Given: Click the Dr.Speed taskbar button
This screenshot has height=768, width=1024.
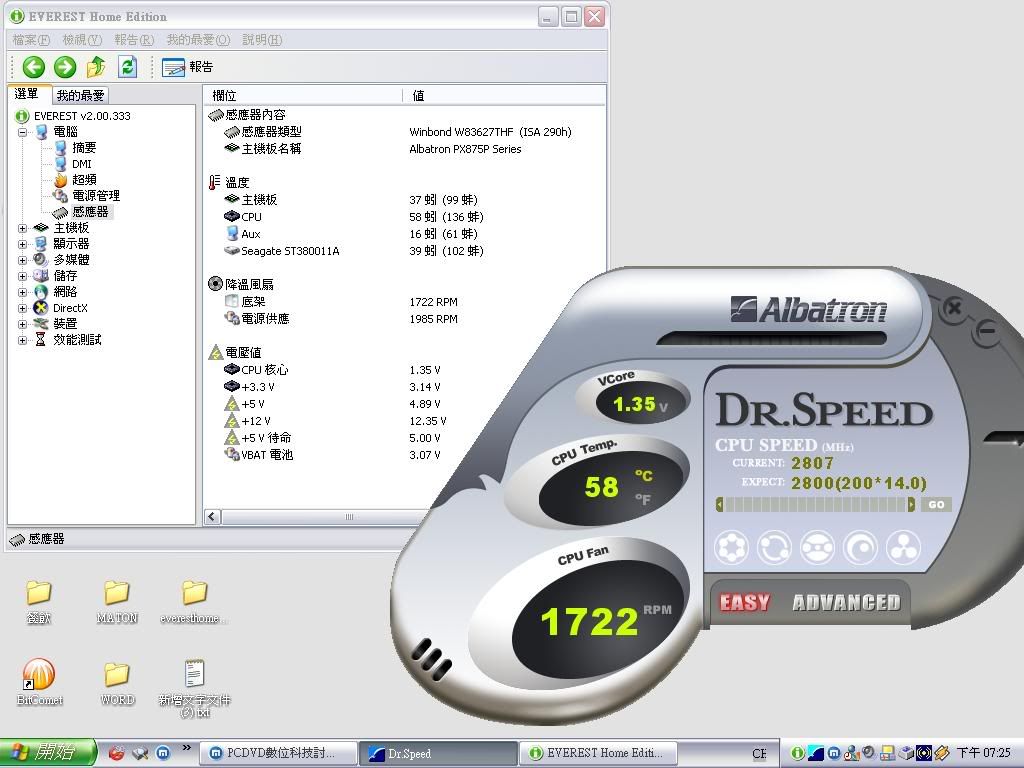Looking at the screenshot, I should tap(438, 753).
